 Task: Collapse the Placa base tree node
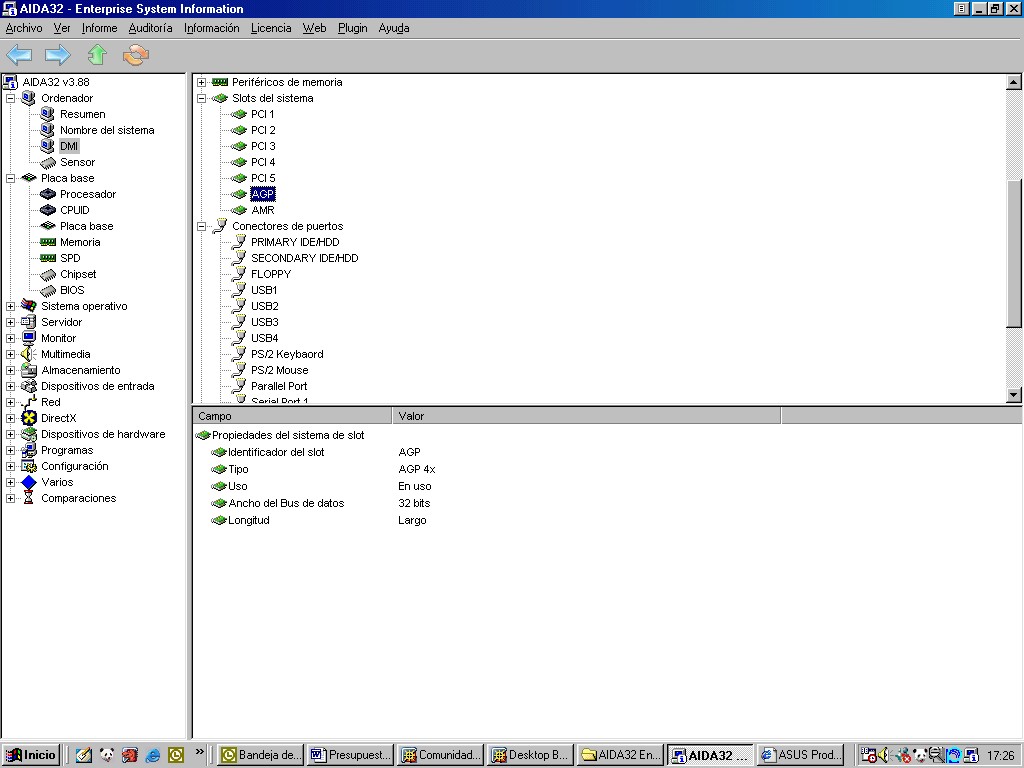(10, 178)
